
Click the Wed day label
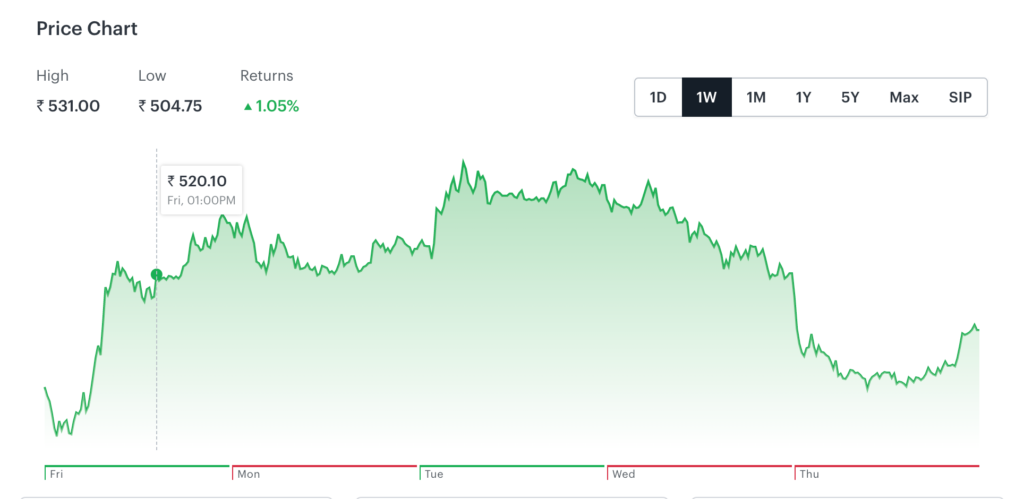point(622,474)
